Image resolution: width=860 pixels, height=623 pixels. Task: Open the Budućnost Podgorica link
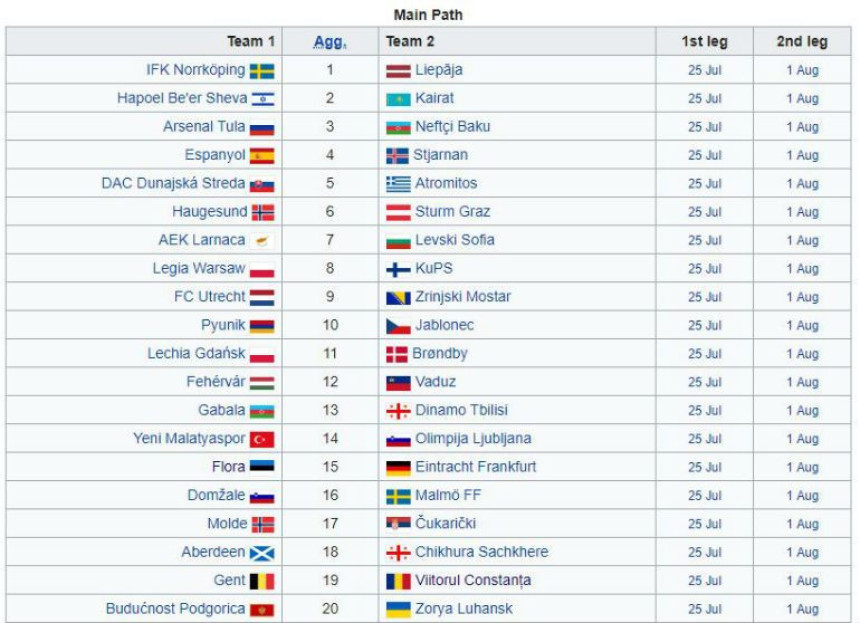(x=176, y=609)
